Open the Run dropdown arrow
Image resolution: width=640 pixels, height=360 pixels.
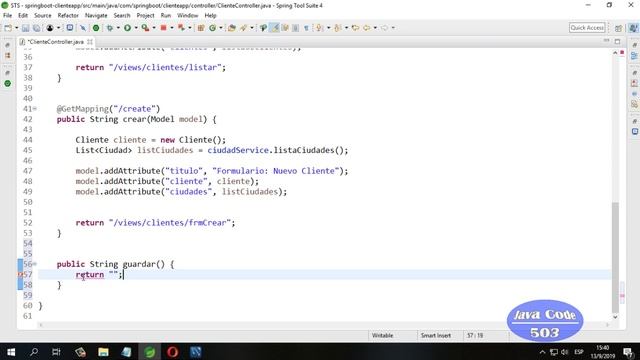(x=136, y=28)
